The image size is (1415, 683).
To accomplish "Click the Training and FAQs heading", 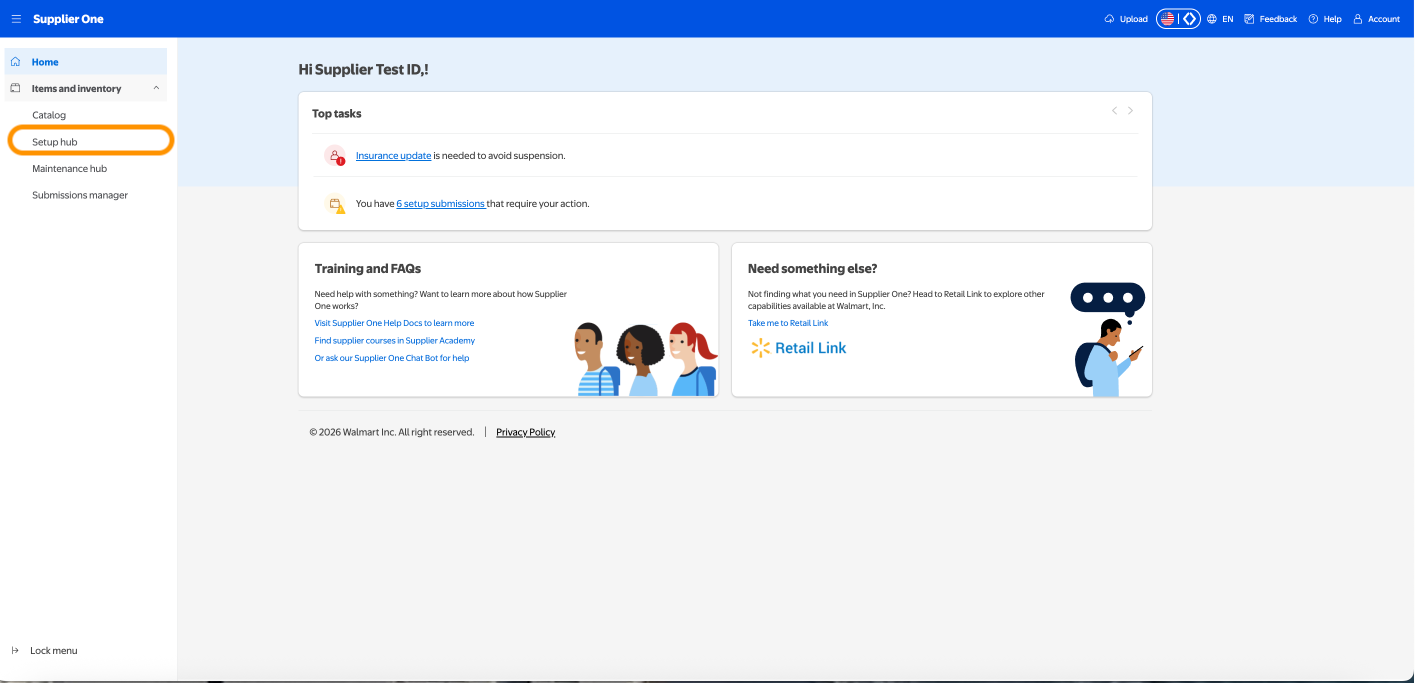I will coord(368,269).
